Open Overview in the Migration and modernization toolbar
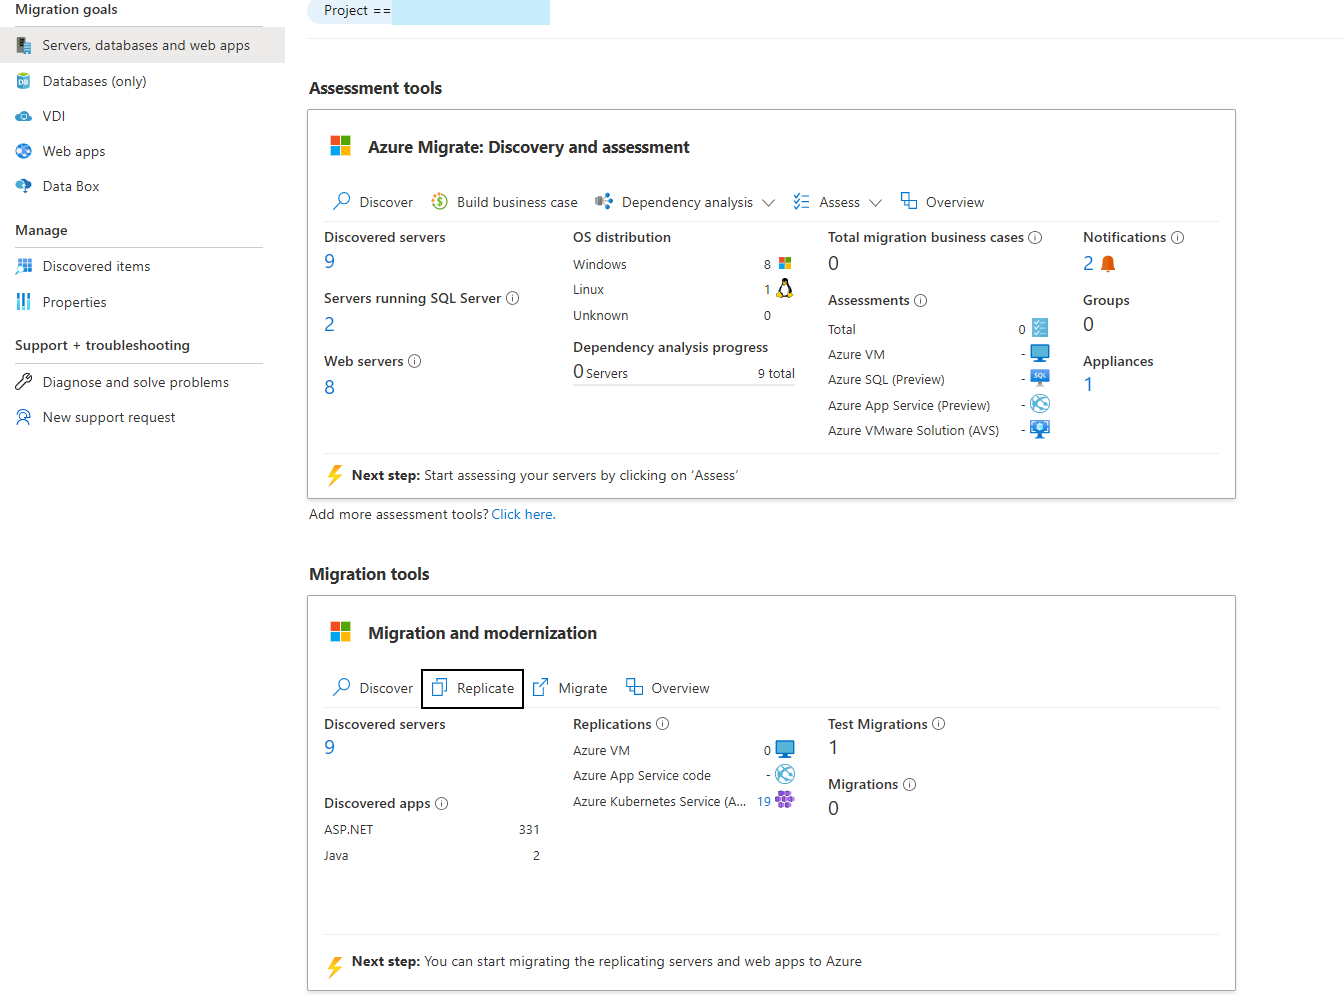 667,688
